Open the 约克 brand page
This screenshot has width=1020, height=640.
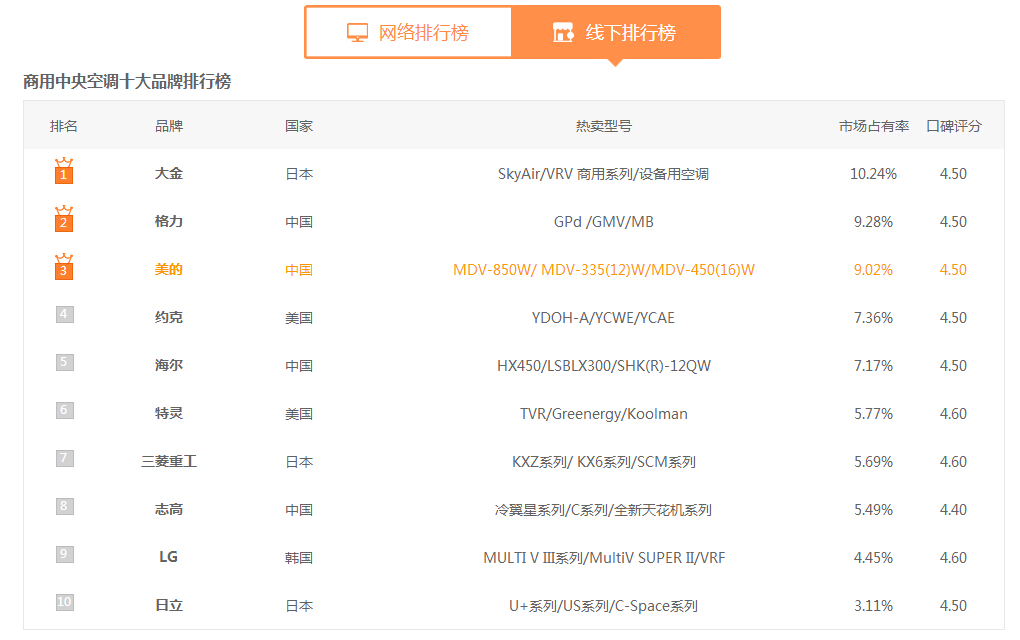(169, 318)
